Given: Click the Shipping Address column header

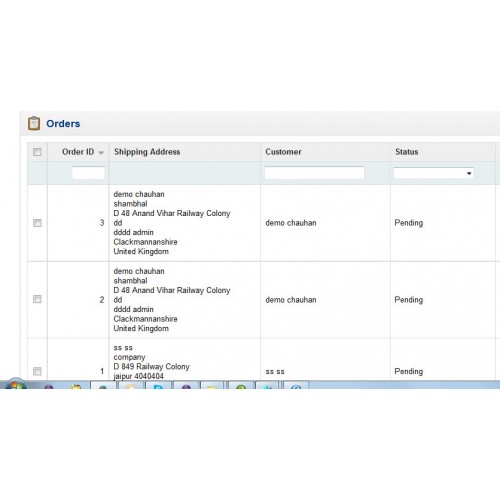Looking at the screenshot, I should [147, 152].
